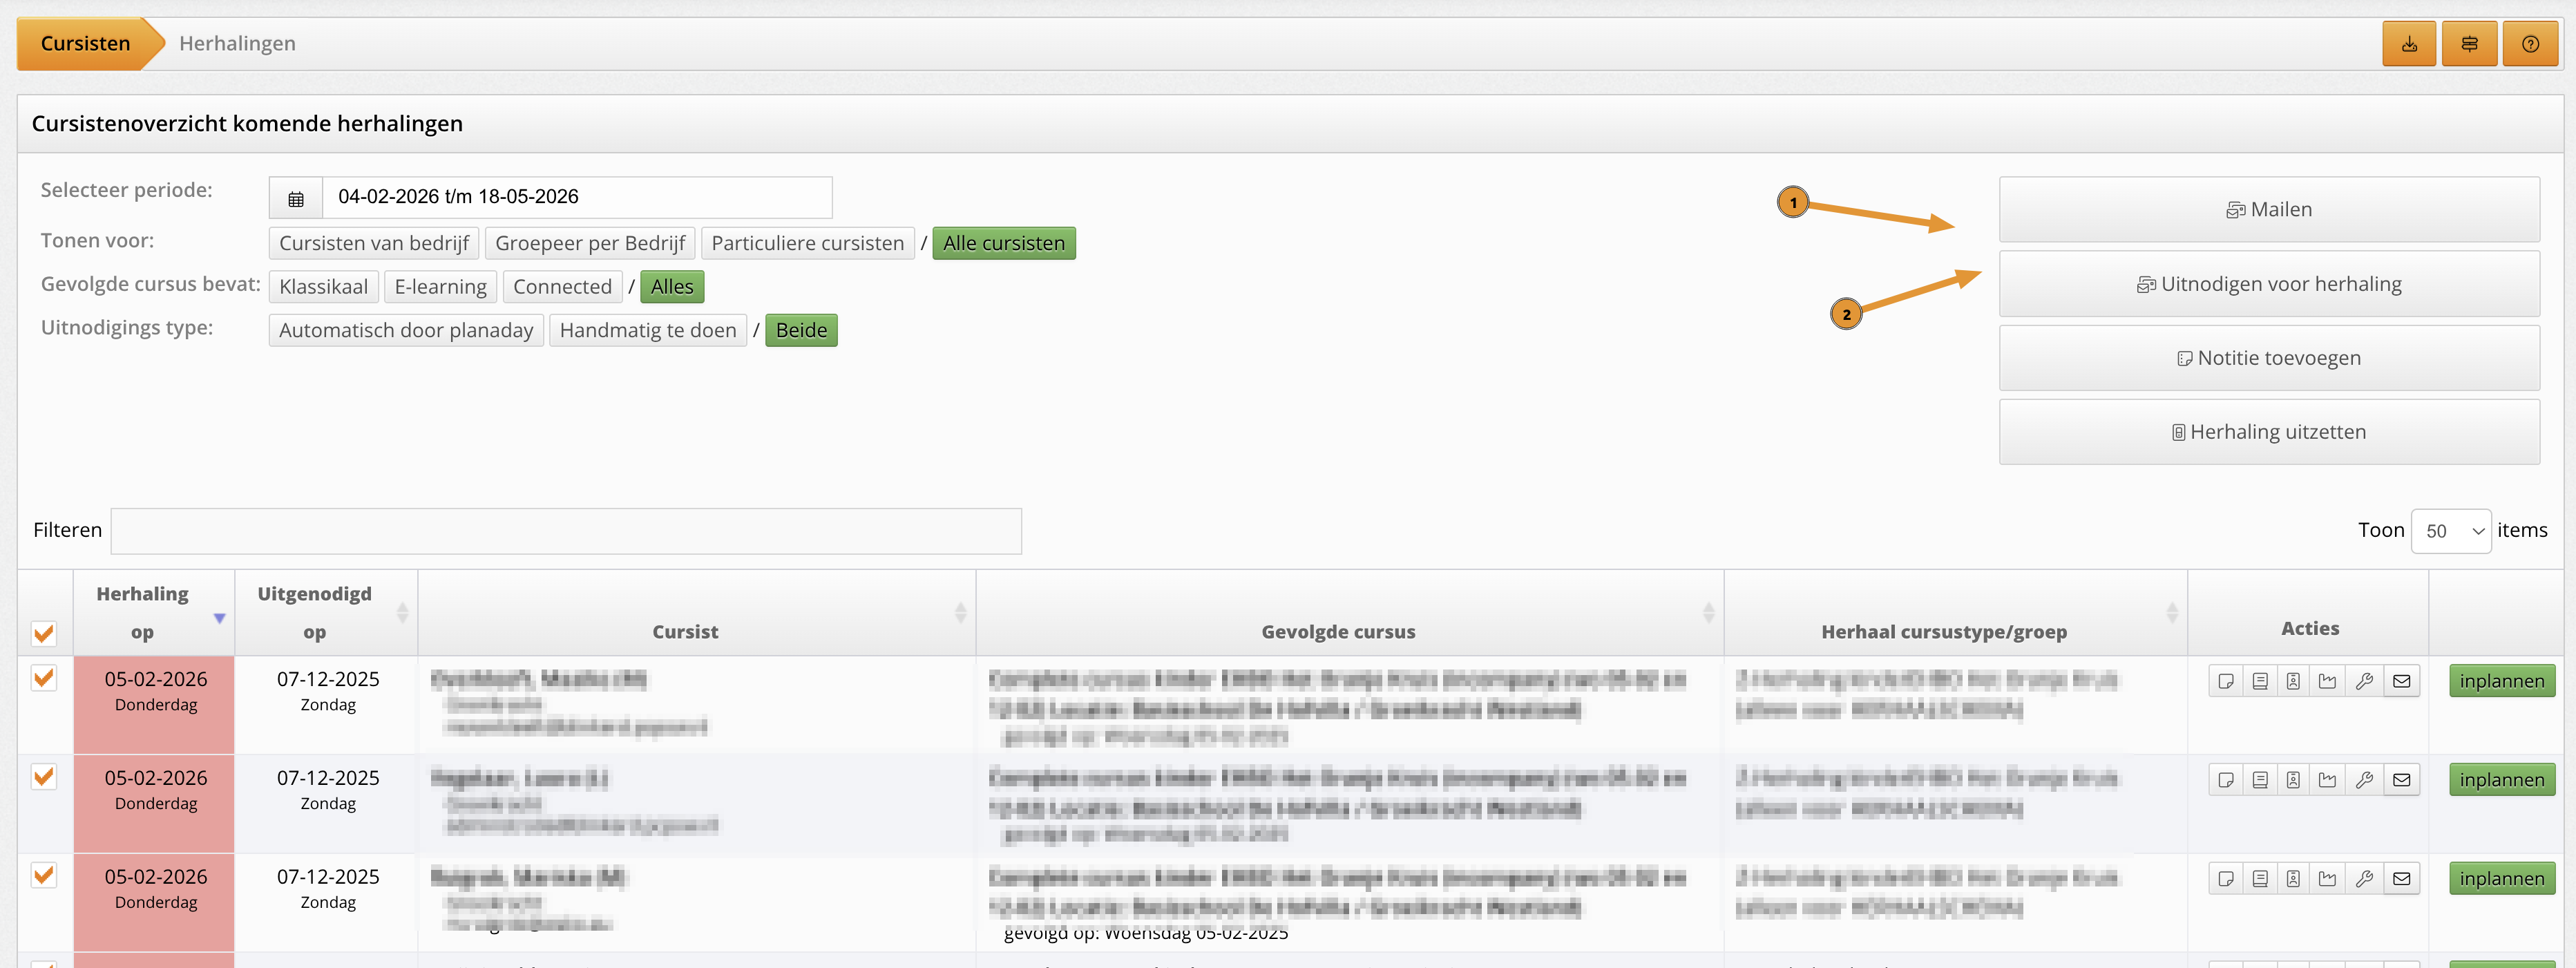Uncheck the first row checkbox
Viewport: 2576px width, 968px height.
coord(44,678)
